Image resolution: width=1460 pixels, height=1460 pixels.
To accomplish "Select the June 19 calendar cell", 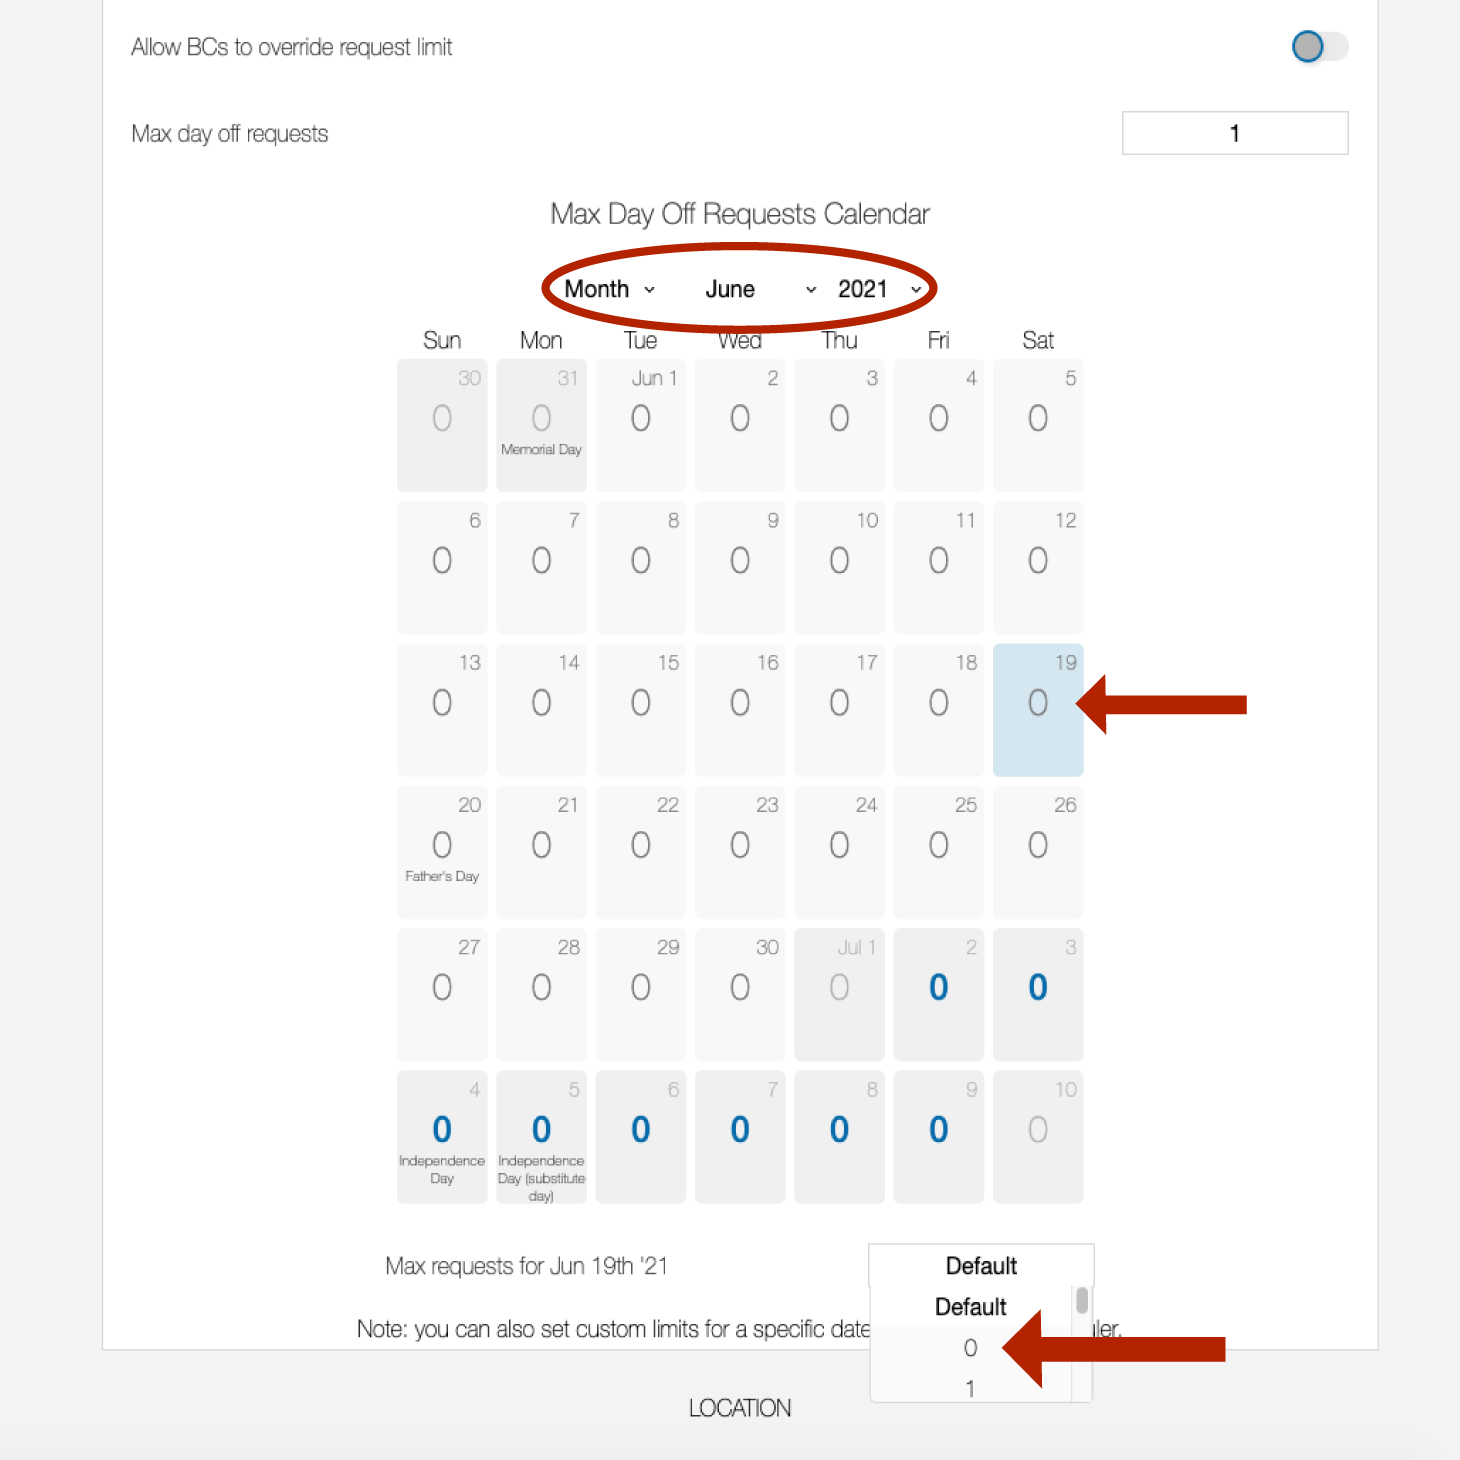I will click(1038, 710).
